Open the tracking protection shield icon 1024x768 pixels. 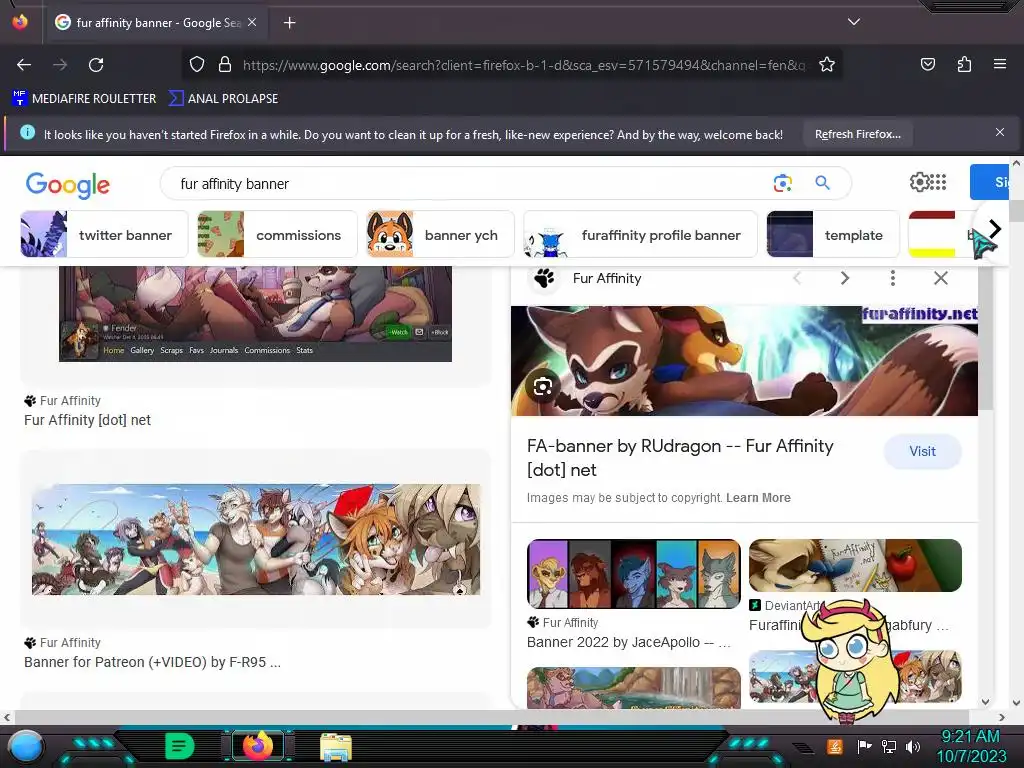(197, 64)
